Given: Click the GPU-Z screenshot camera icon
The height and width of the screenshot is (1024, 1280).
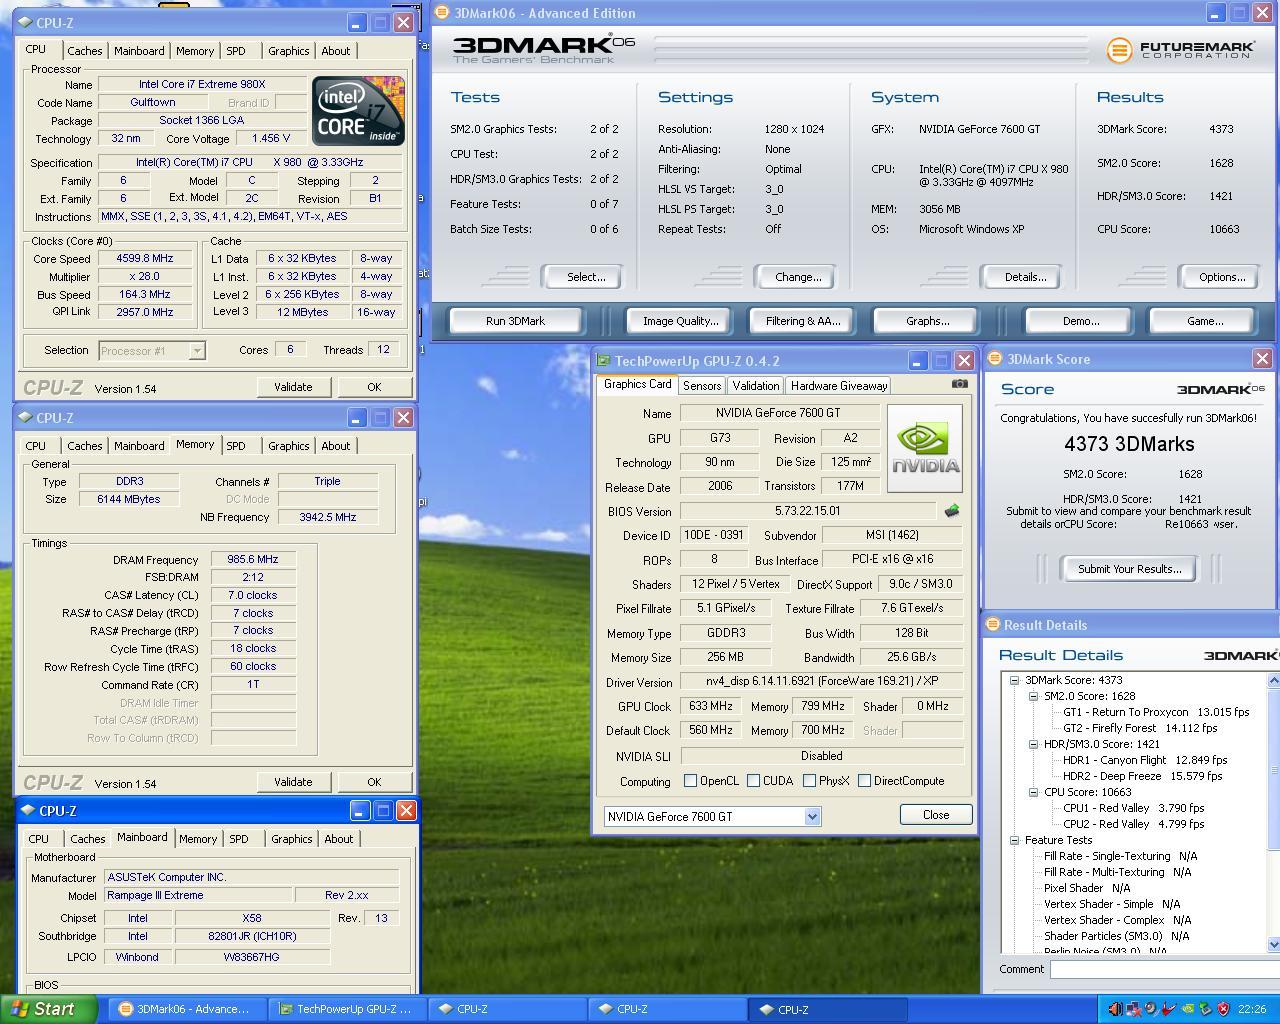Looking at the screenshot, I should (959, 384).
